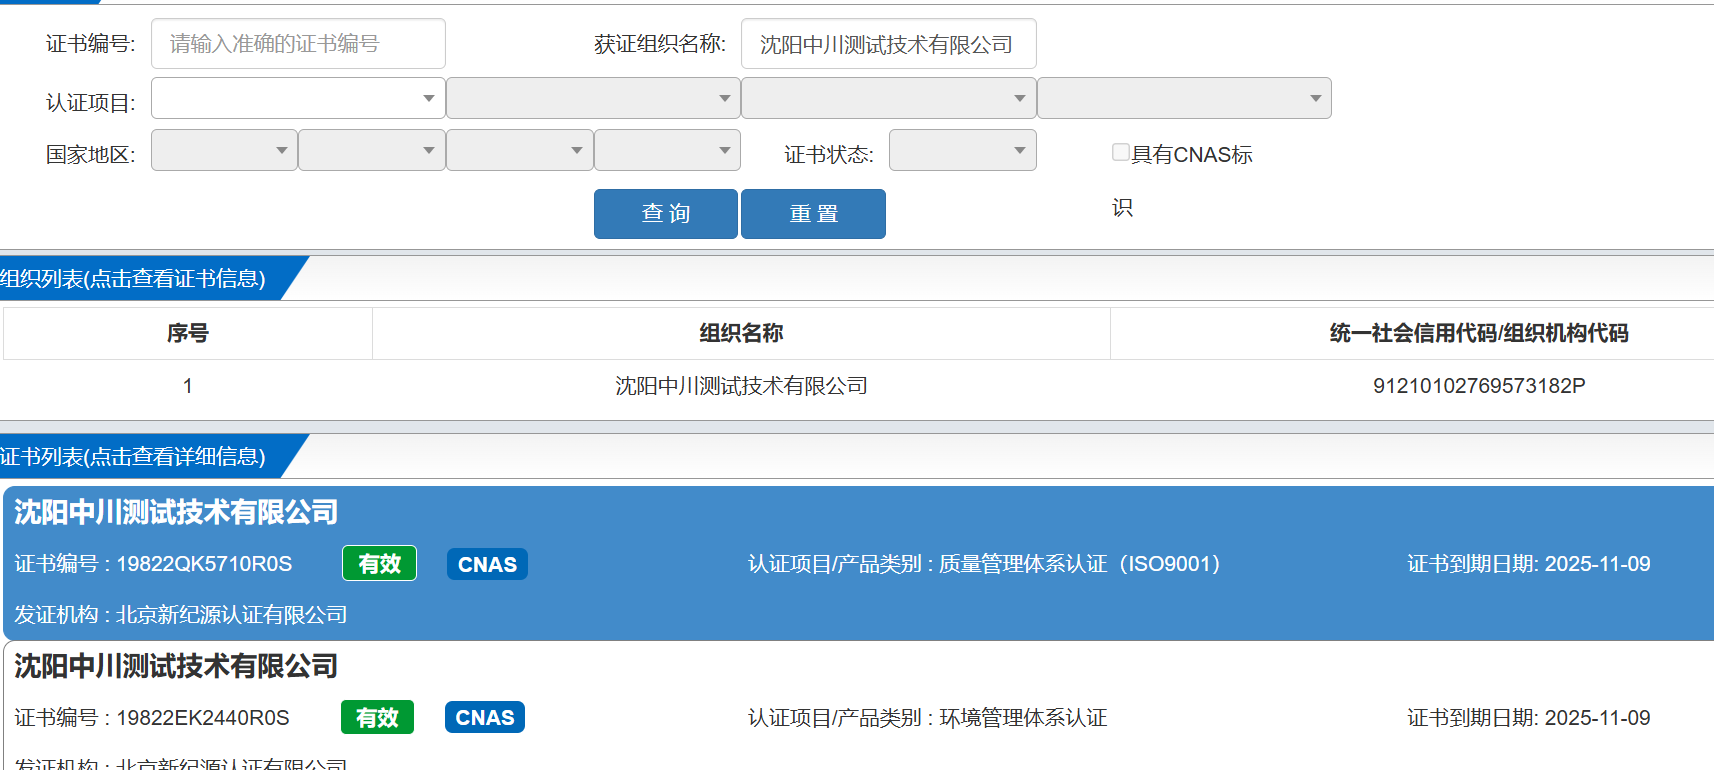Expand the third 国家地区 dropdown

[x=520, y=150]
